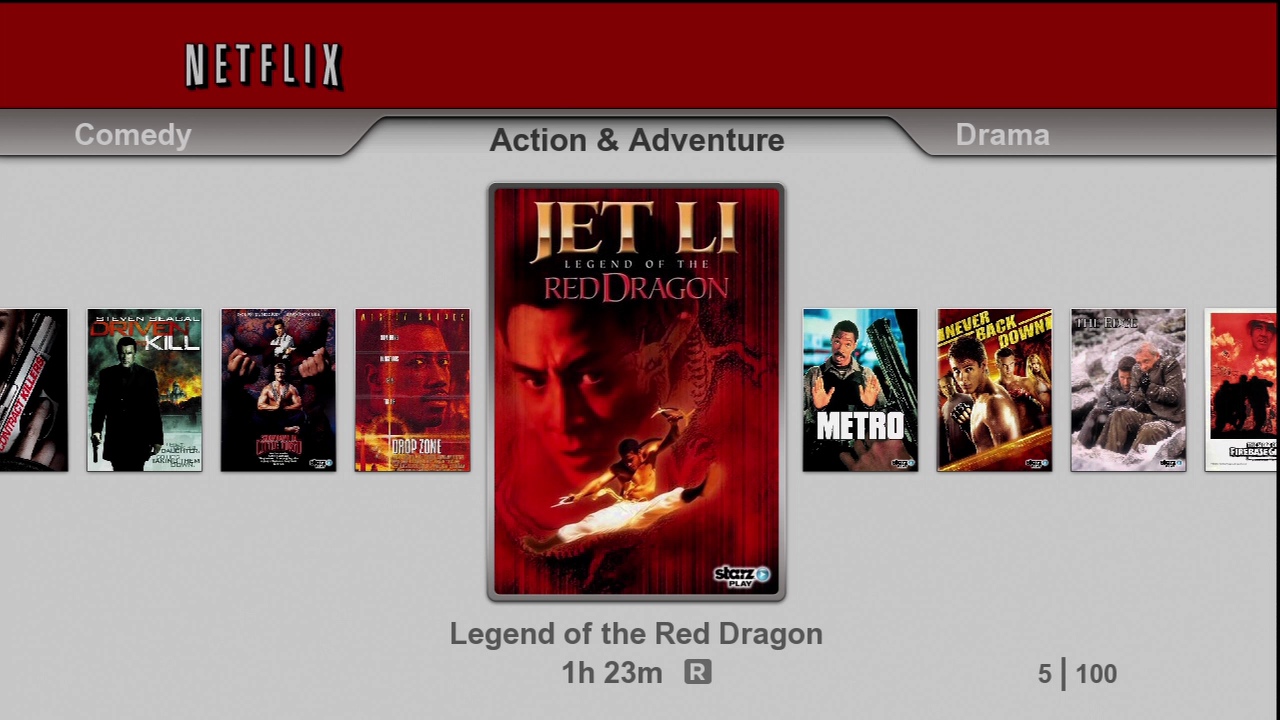Click Starz Play badge on The Edge poster
Screen dimensions: 1280x720
tap(1171, 463)
